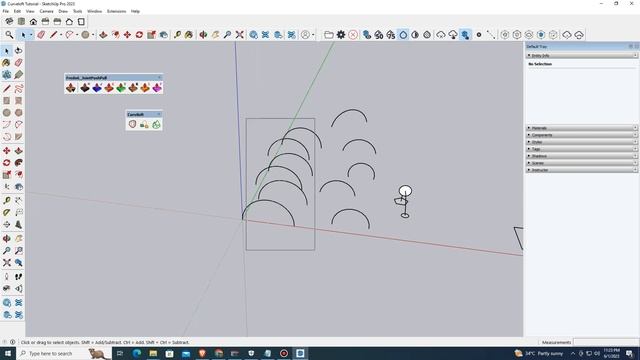Select the Protractor tool in left toolbar

tap(7, 212)
